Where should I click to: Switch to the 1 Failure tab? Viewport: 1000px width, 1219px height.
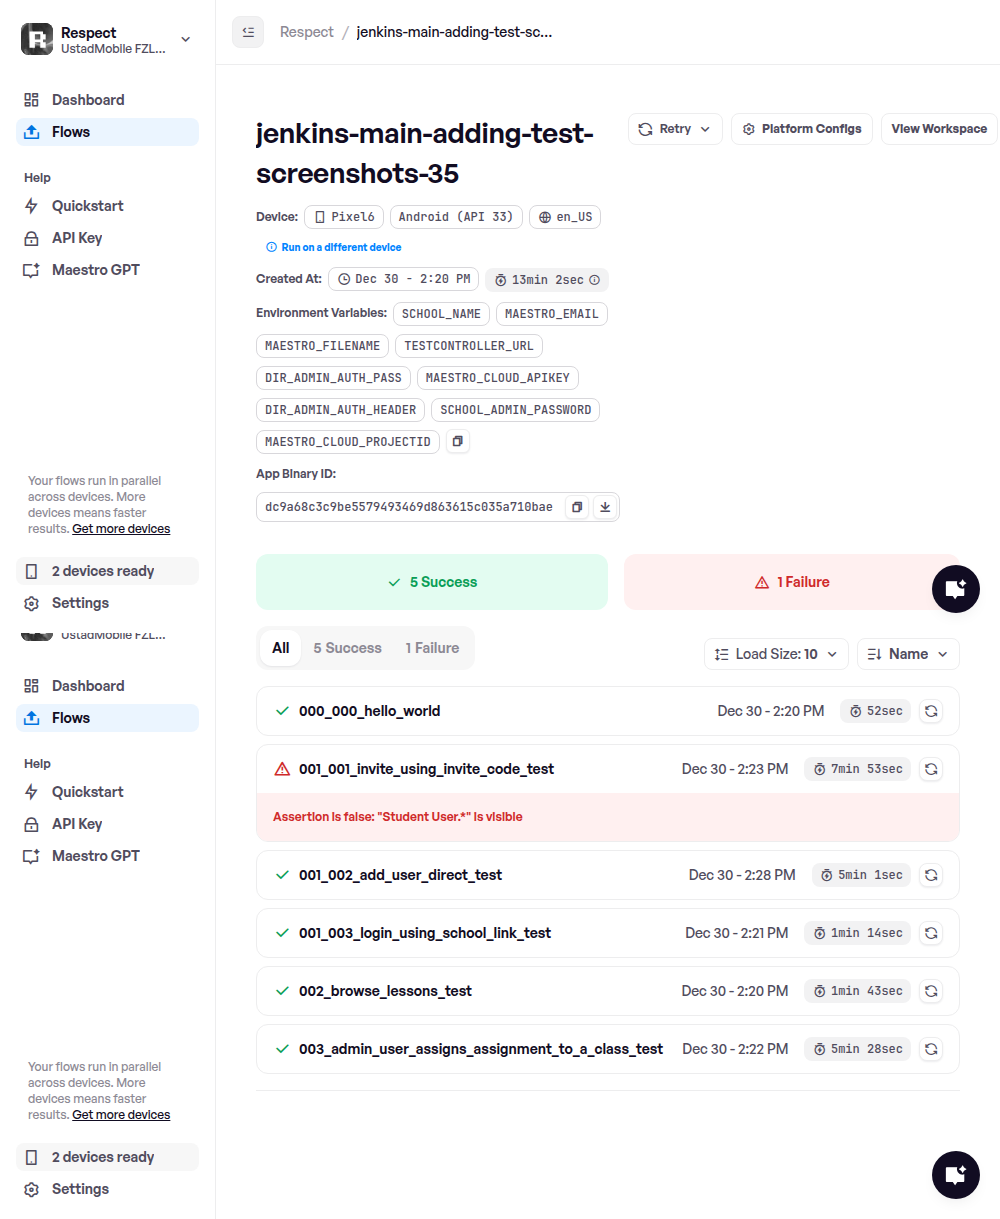click(x=432, y=648)
